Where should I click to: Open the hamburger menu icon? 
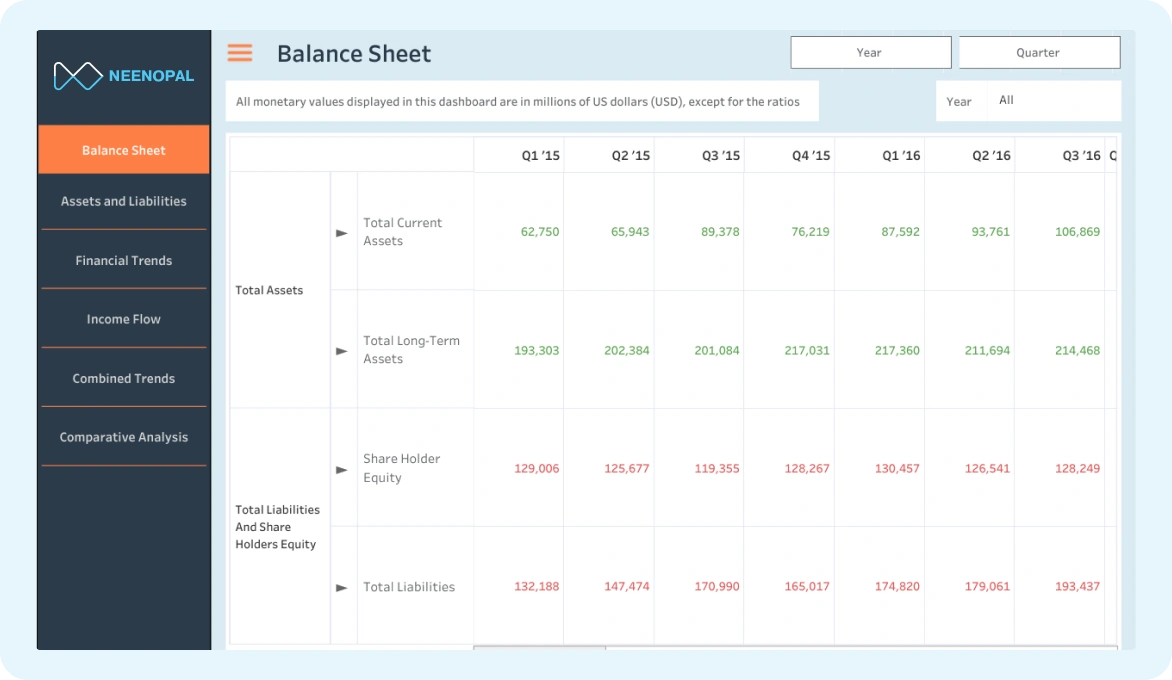[x=240, y=53]
